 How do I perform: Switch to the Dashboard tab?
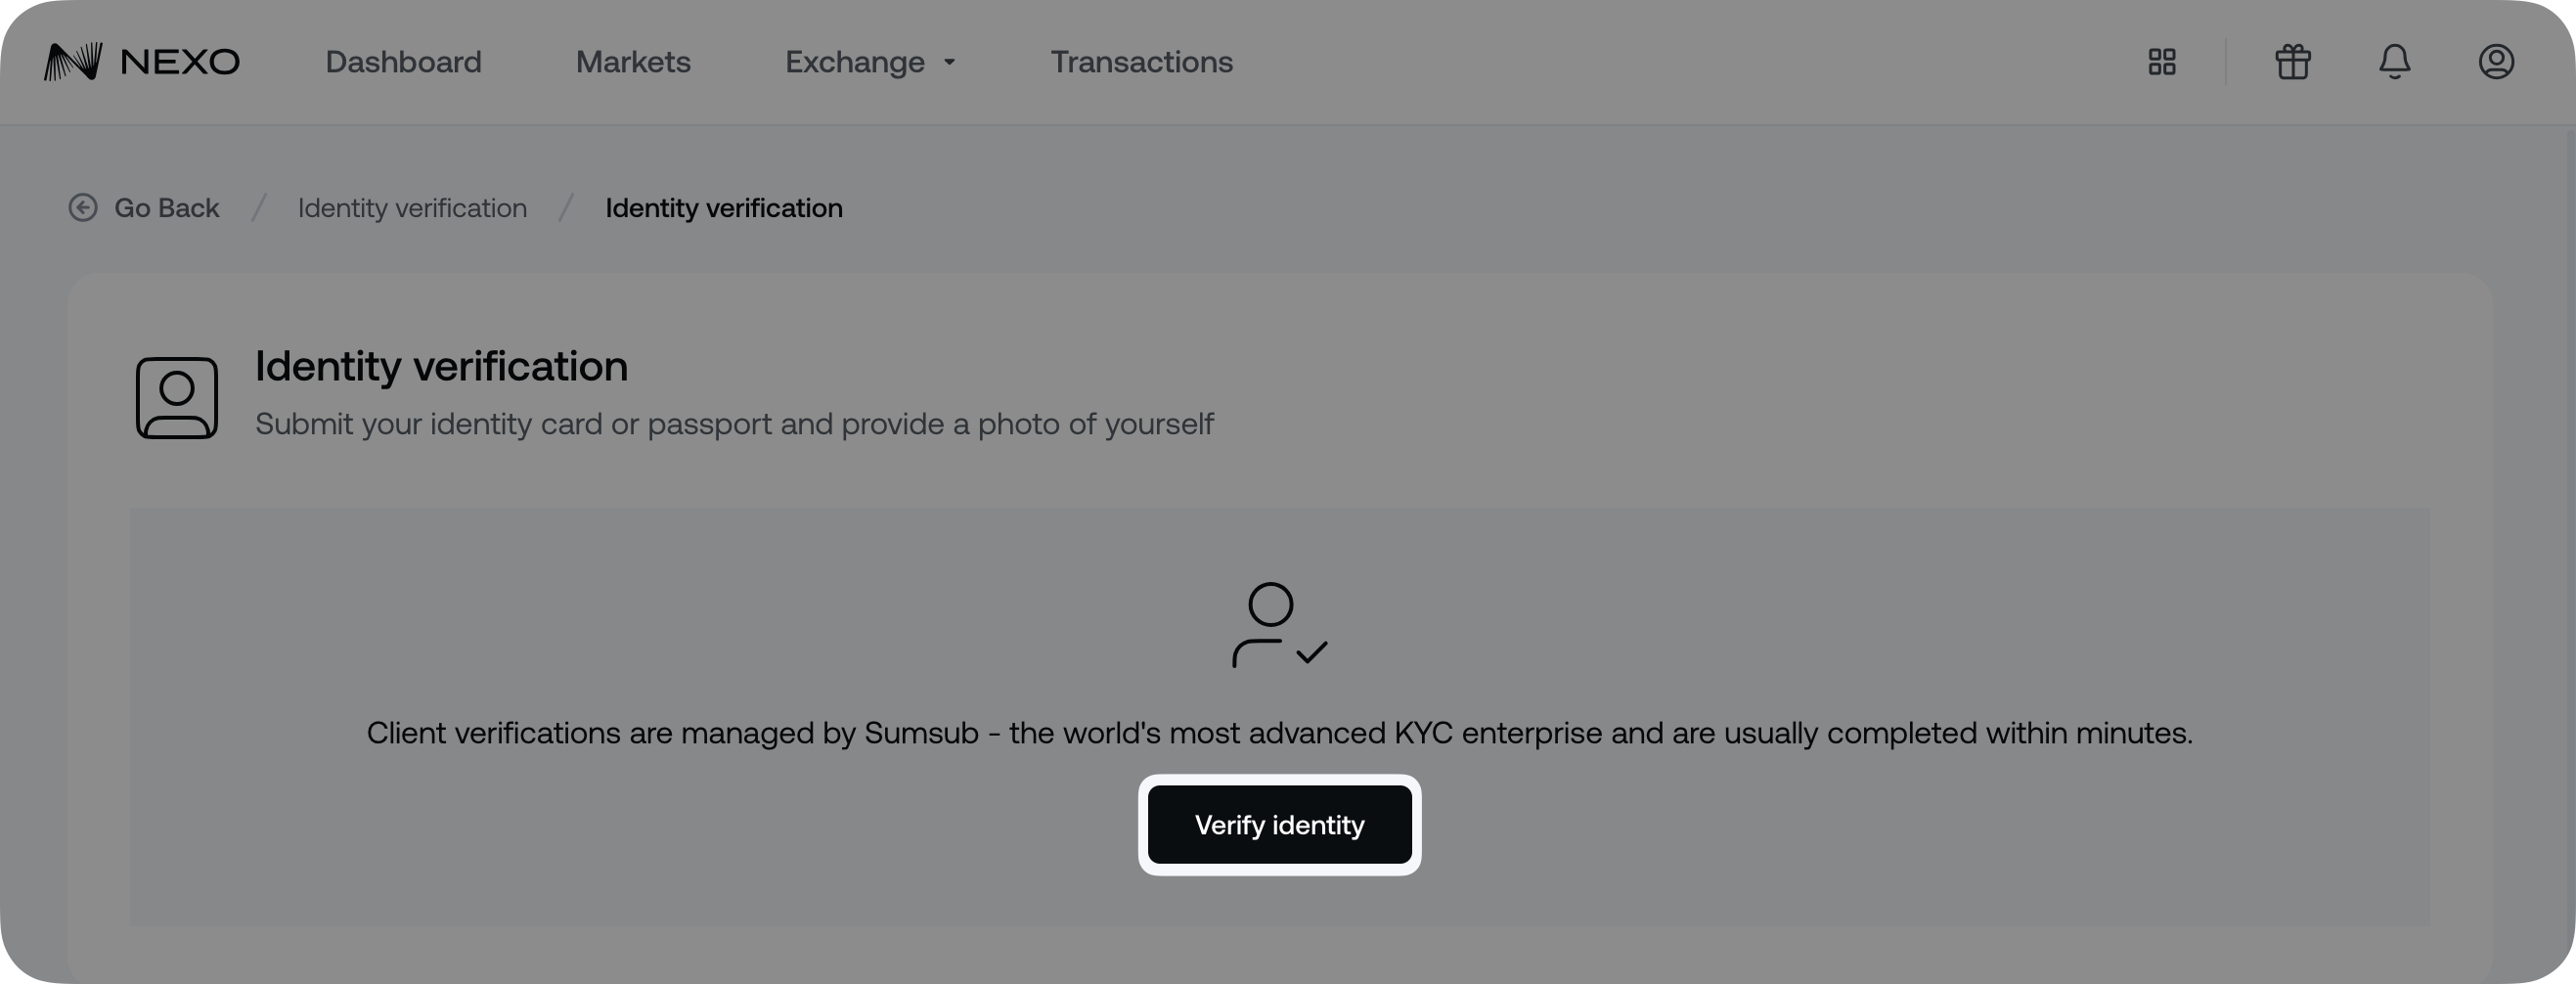pyautogui.click(x=403, y=61)
